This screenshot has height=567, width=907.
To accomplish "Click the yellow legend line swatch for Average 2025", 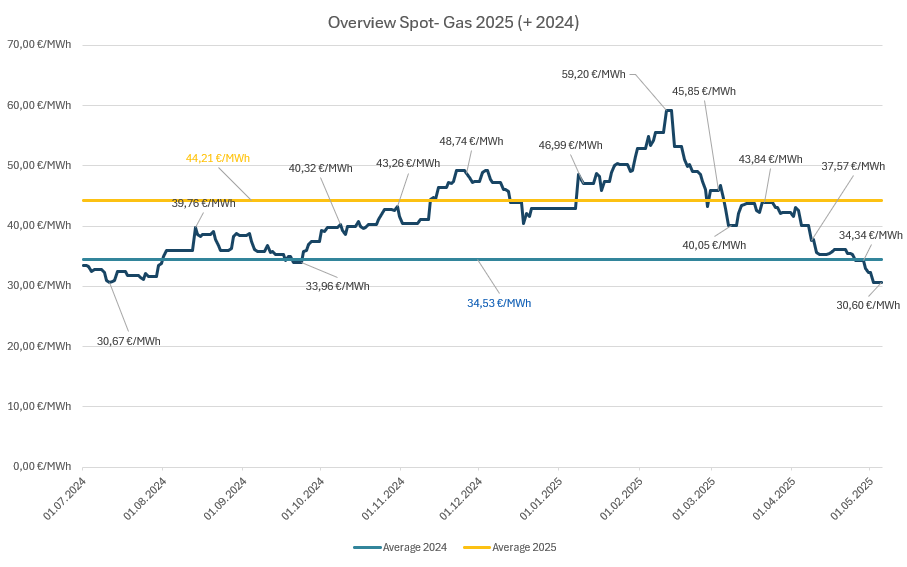I will (x=477, y=547).
